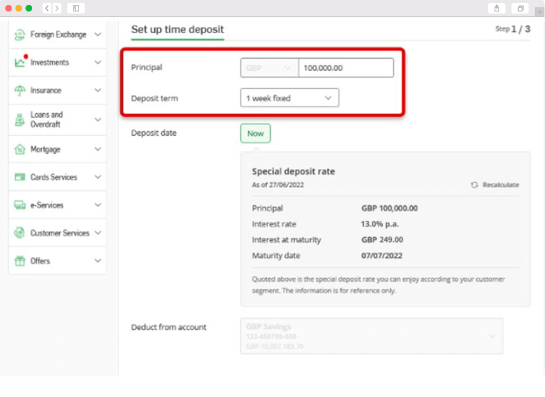
Task: Click the Loans and Overdraft money bag icon
Action: (x=20, y=120)
